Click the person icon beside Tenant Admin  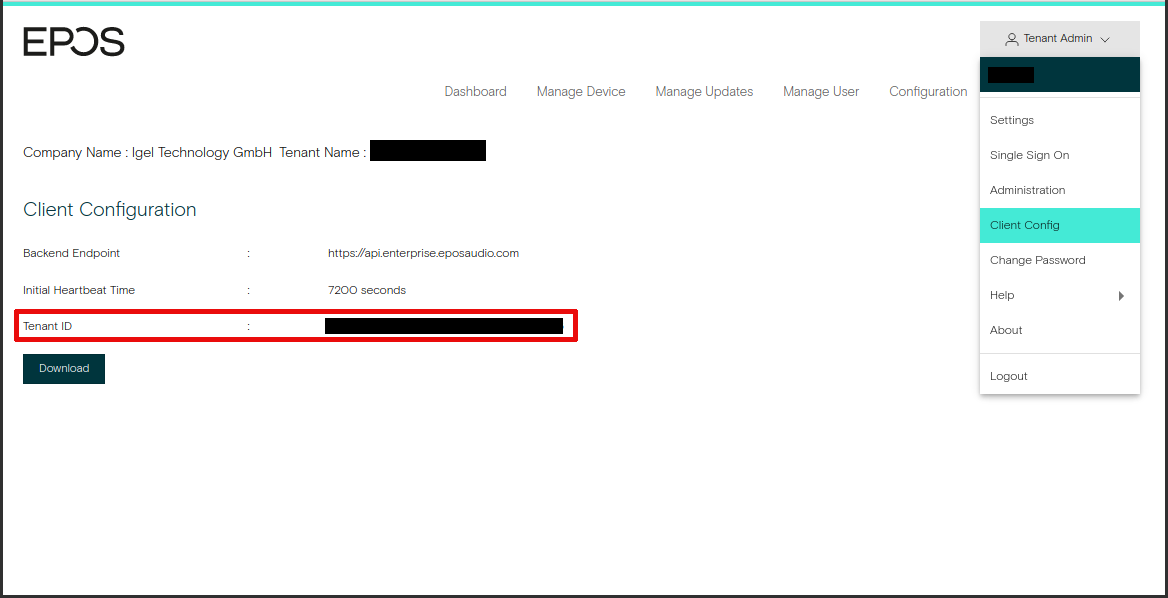click(1010, 38)
